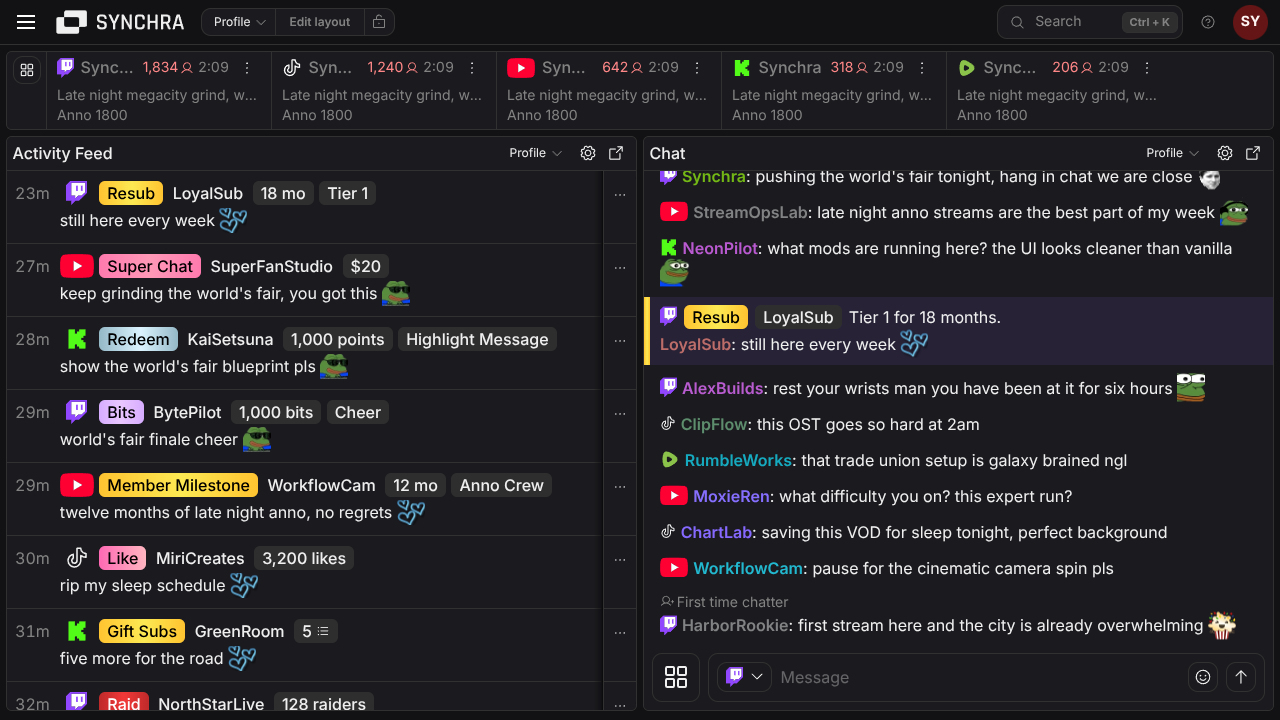
Task: Open the hamburger main menu
Action: [x=26, y=22]
